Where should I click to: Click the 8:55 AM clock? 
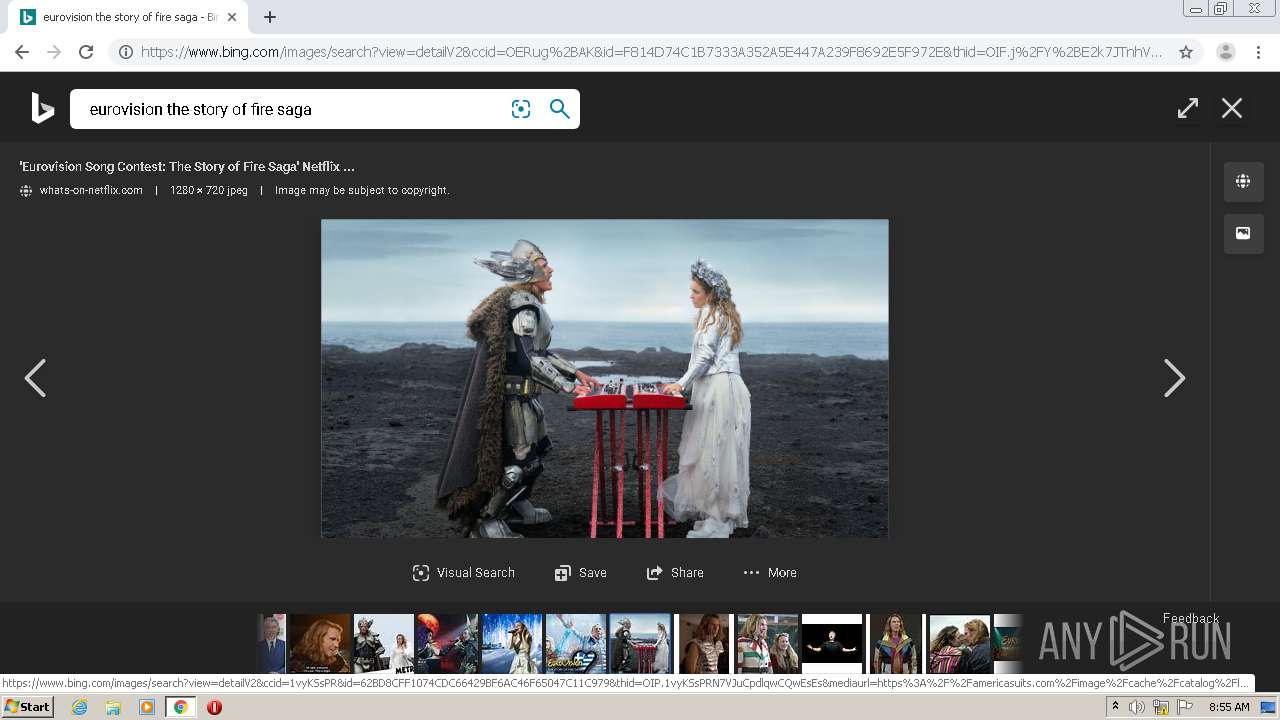tap(1229, 707)
